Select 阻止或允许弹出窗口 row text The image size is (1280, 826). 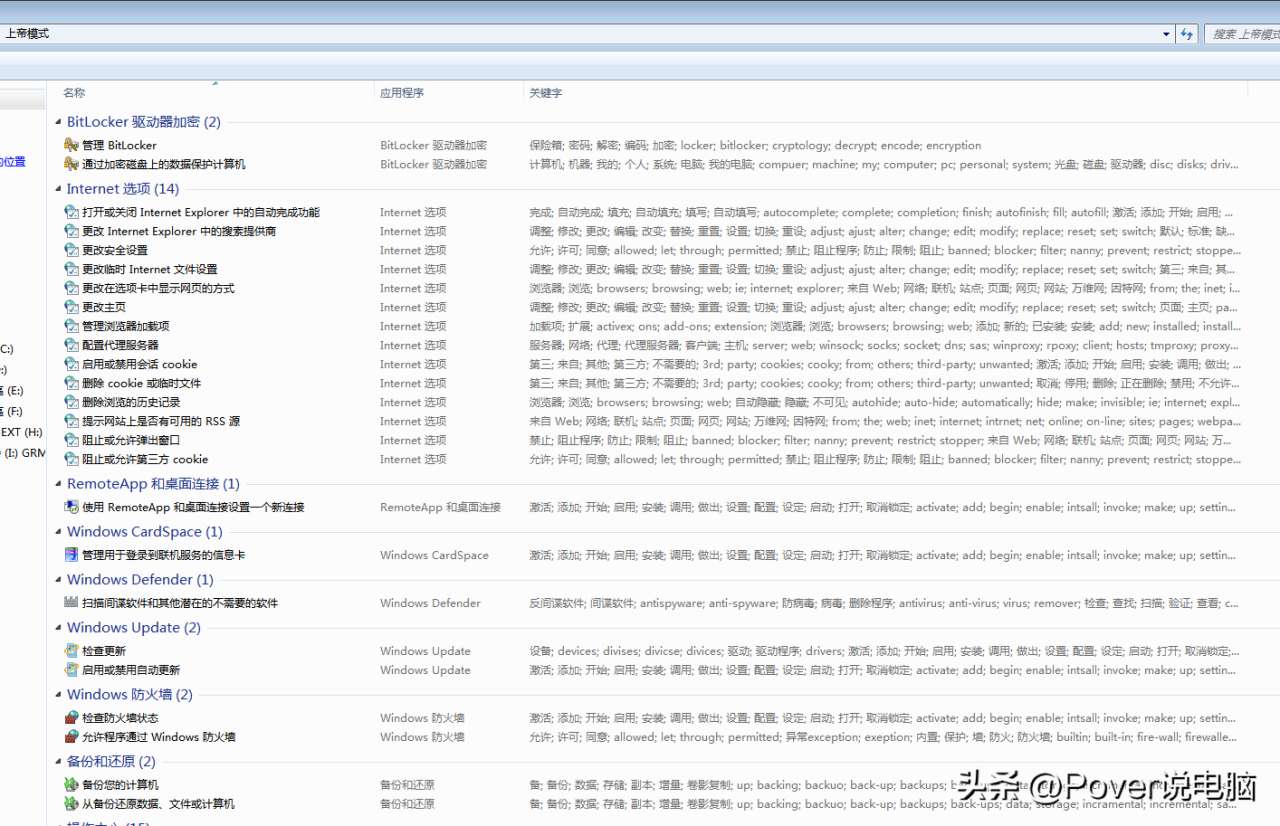point(131,440)
